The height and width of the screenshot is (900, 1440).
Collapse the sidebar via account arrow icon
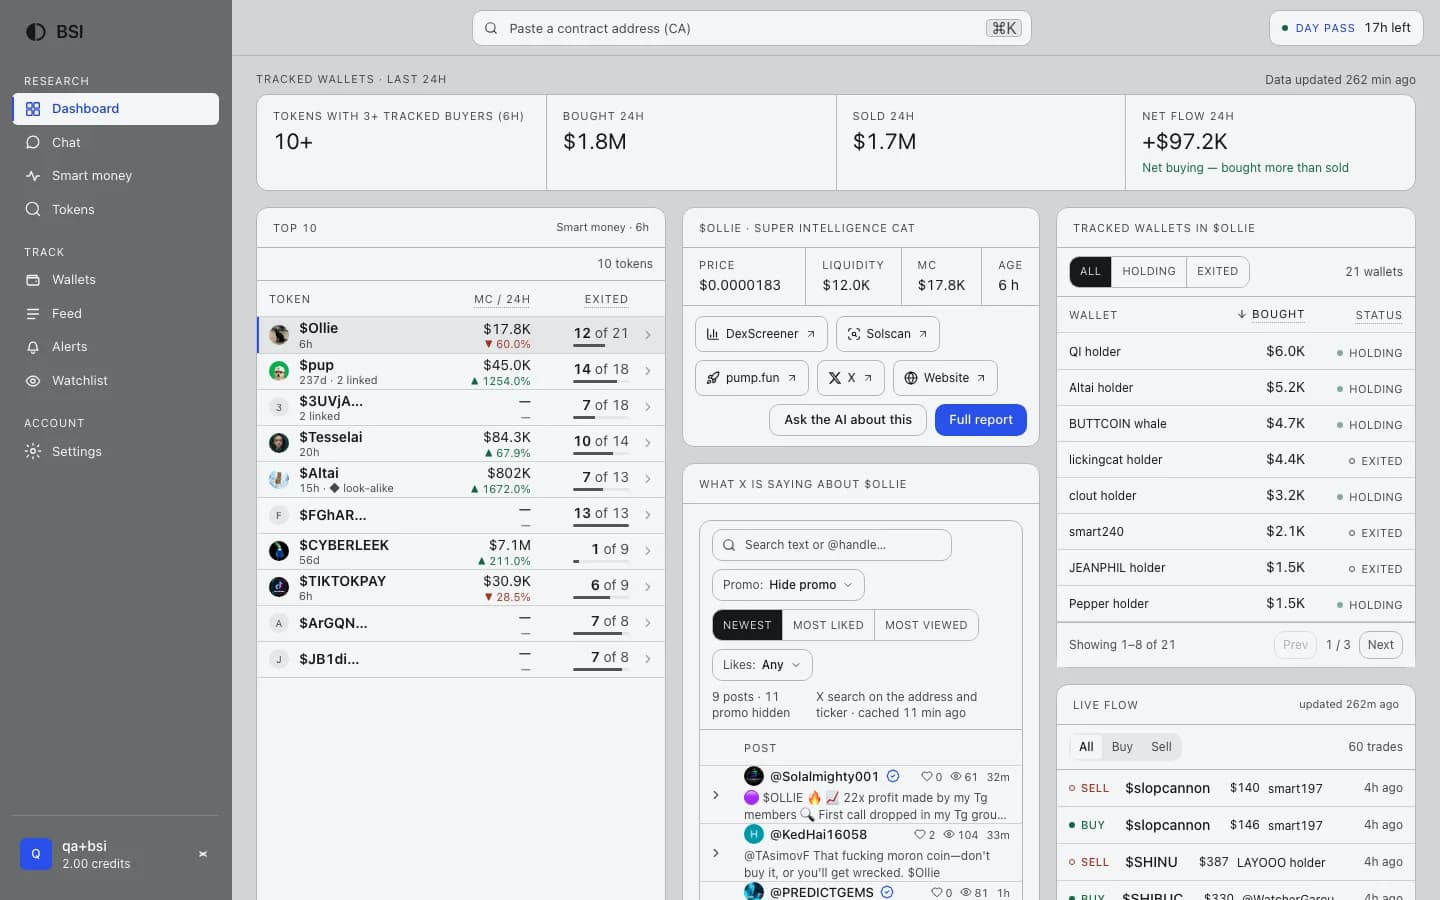pyautogui.click(x=203, y=854)
